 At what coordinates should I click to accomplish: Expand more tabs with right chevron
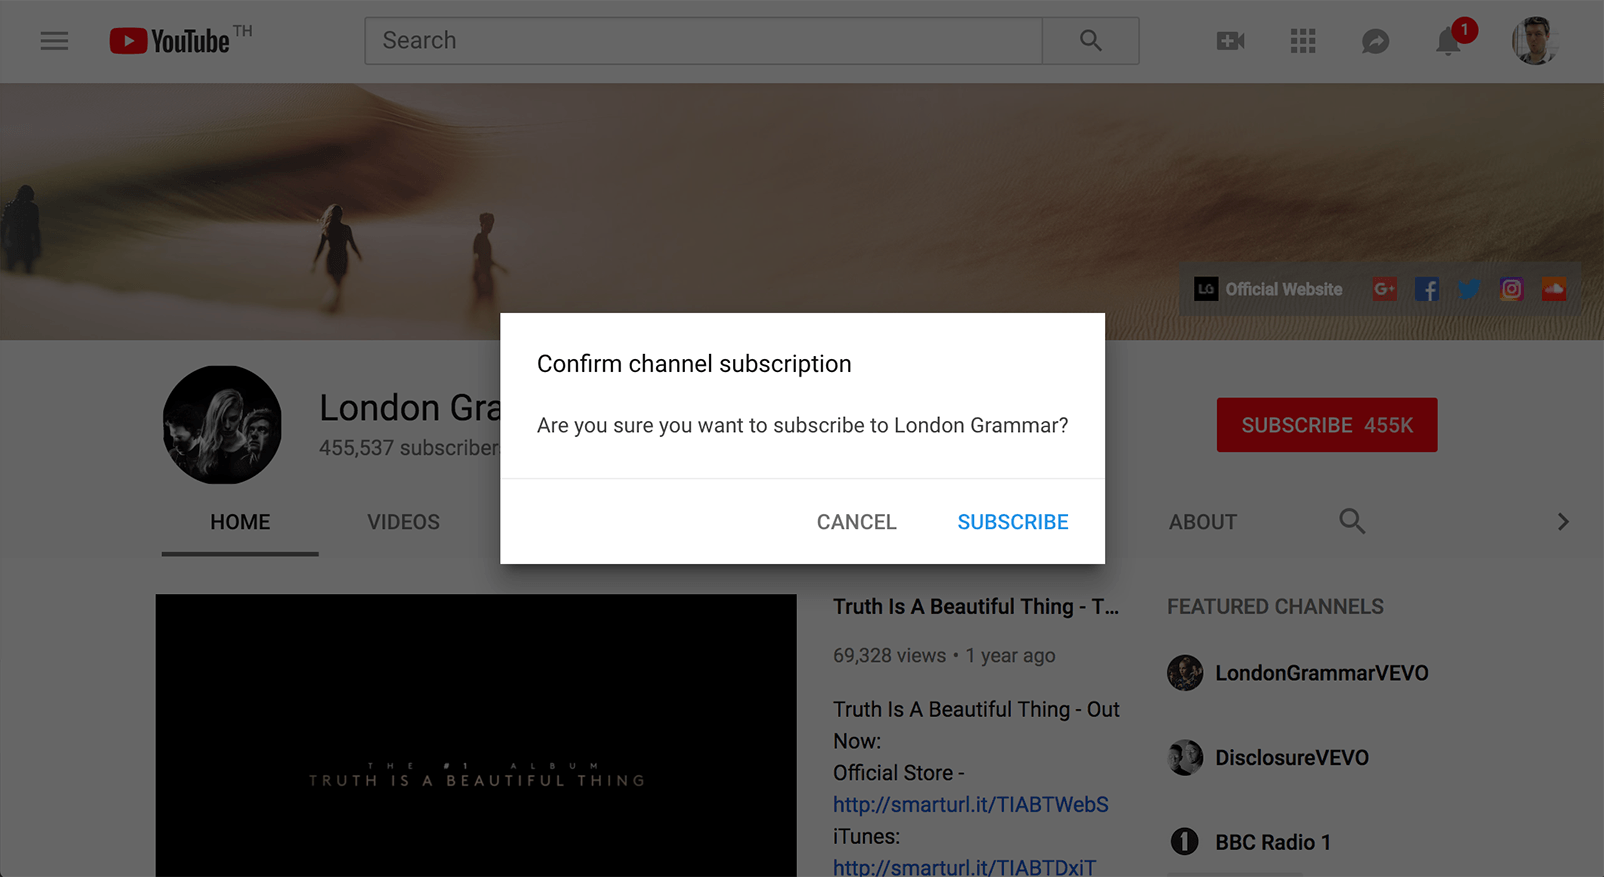tap(1562, 522)
